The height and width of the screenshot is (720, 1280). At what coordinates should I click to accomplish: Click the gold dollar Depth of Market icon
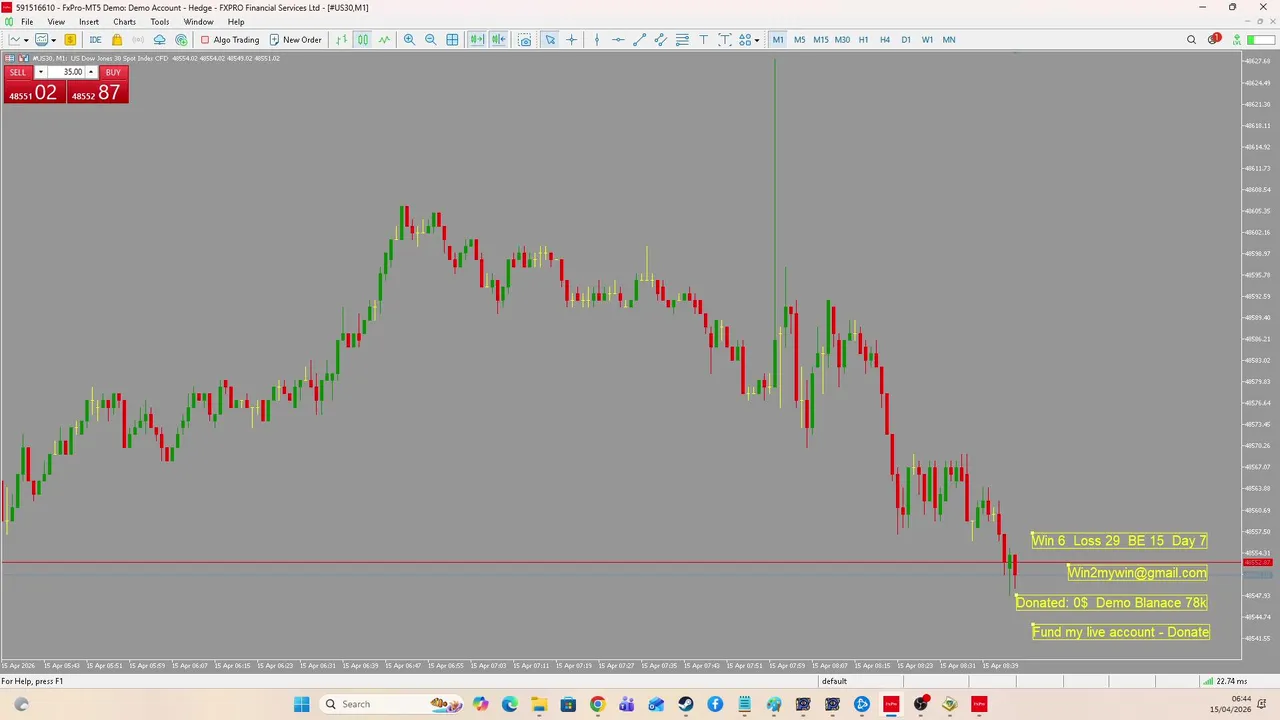tap(70, 40)
